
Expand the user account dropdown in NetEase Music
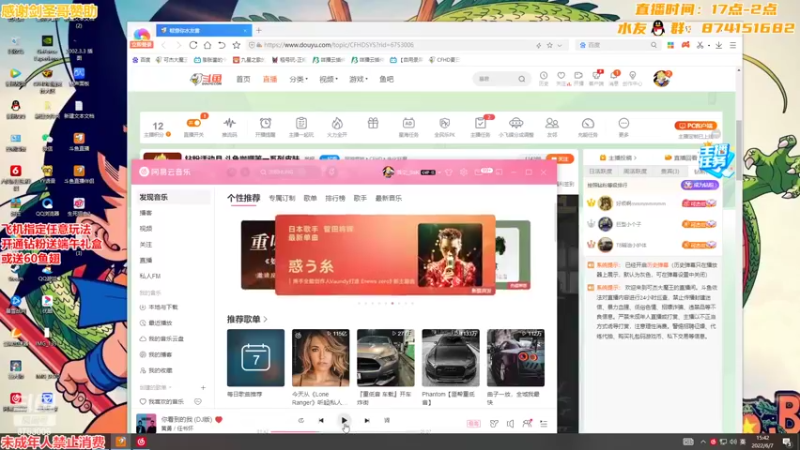coord(439,172)
